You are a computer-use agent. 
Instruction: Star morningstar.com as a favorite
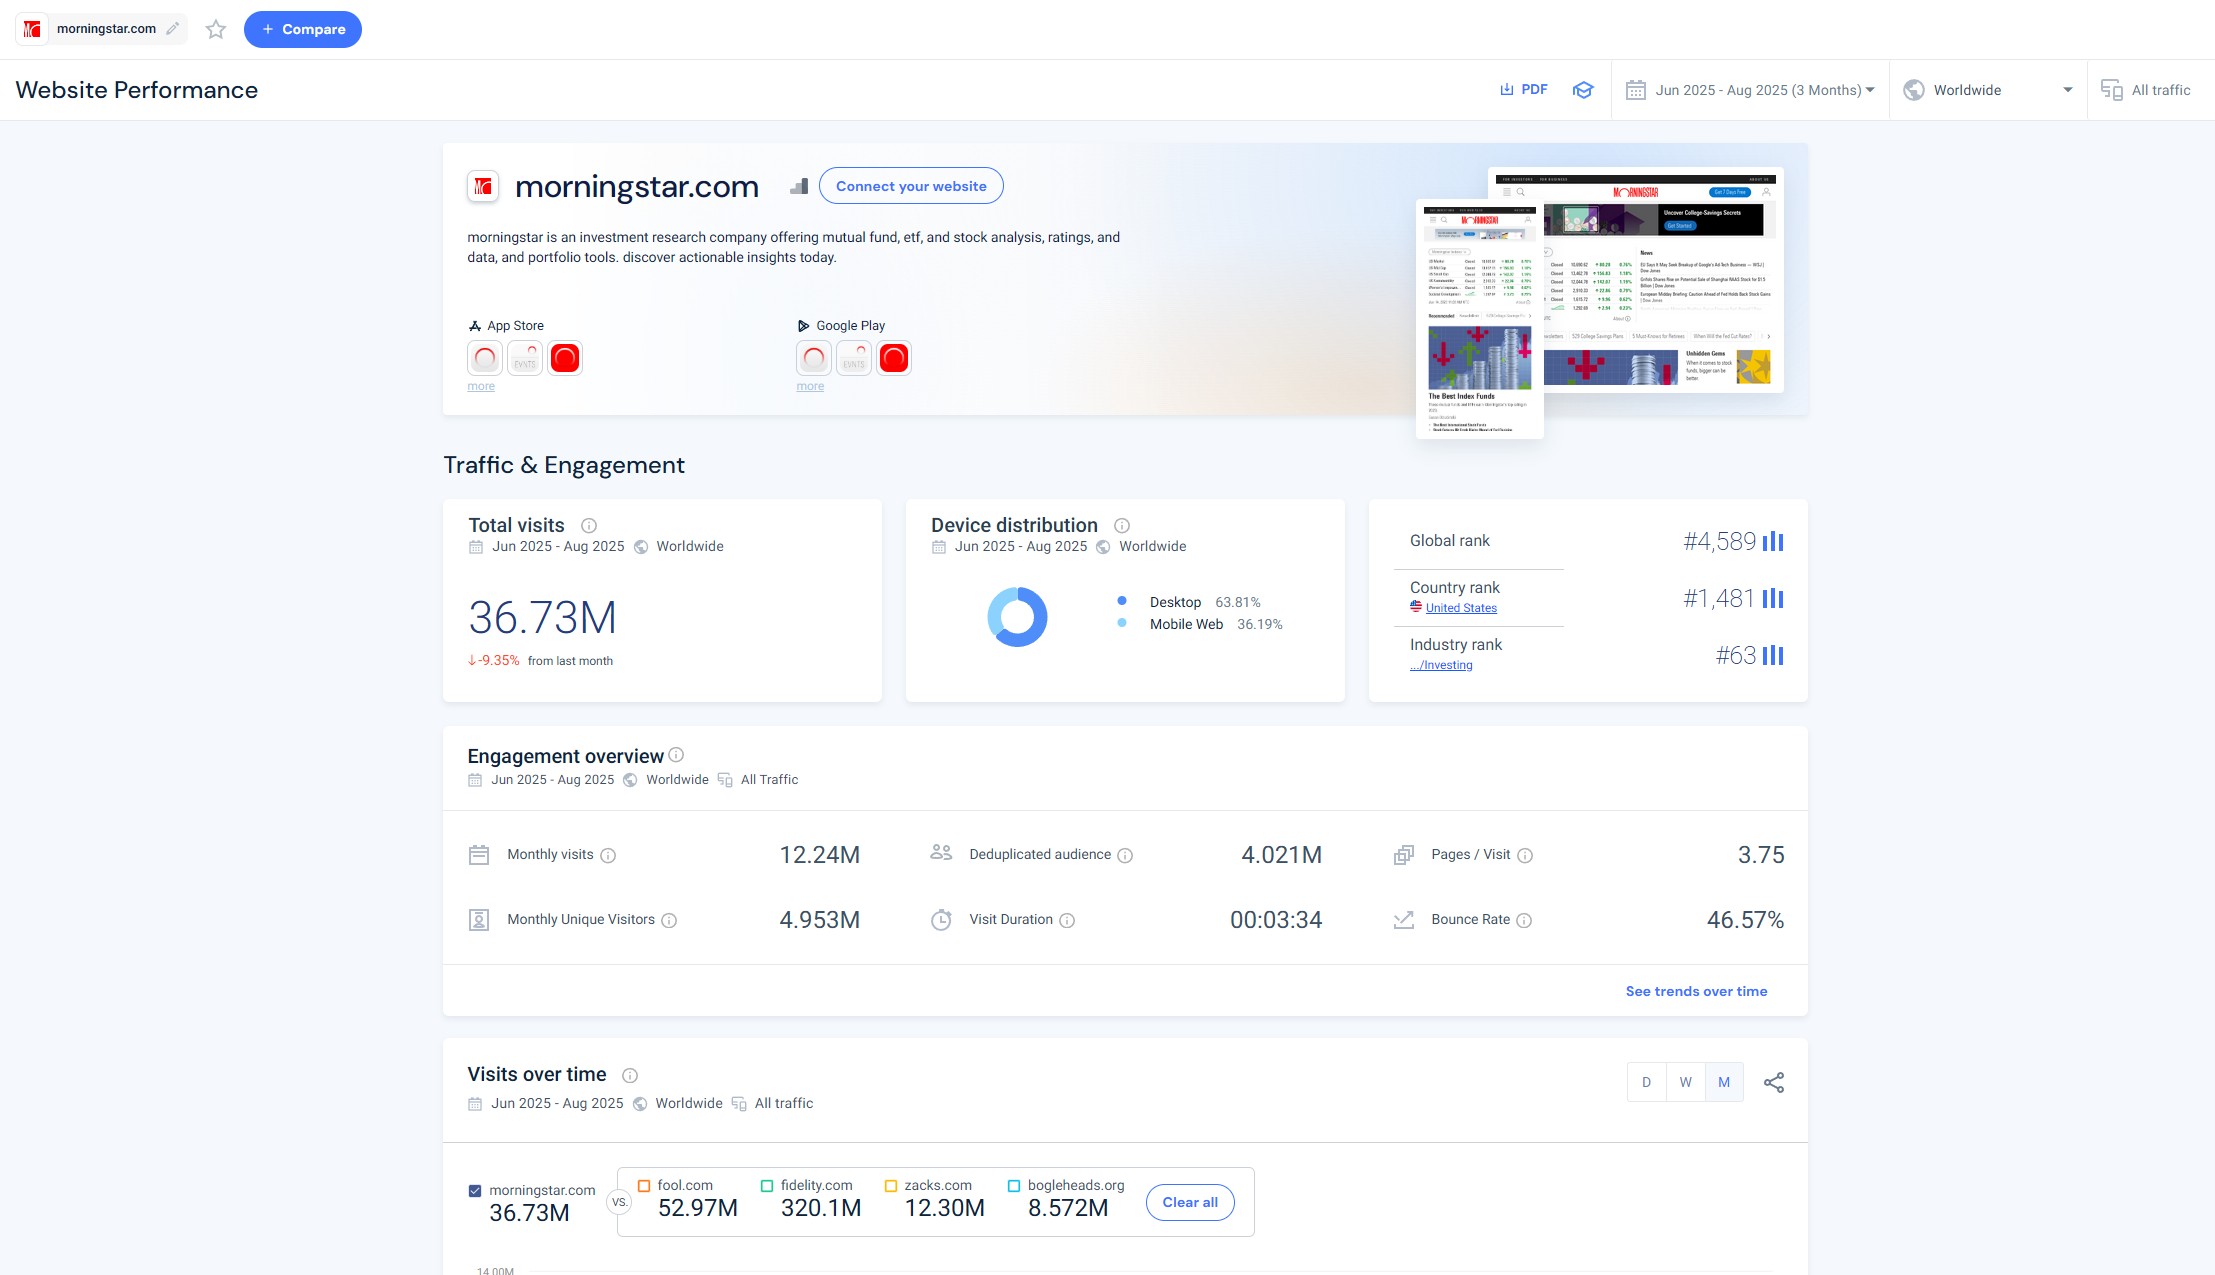pyautogui.click(x=216, y=29)
